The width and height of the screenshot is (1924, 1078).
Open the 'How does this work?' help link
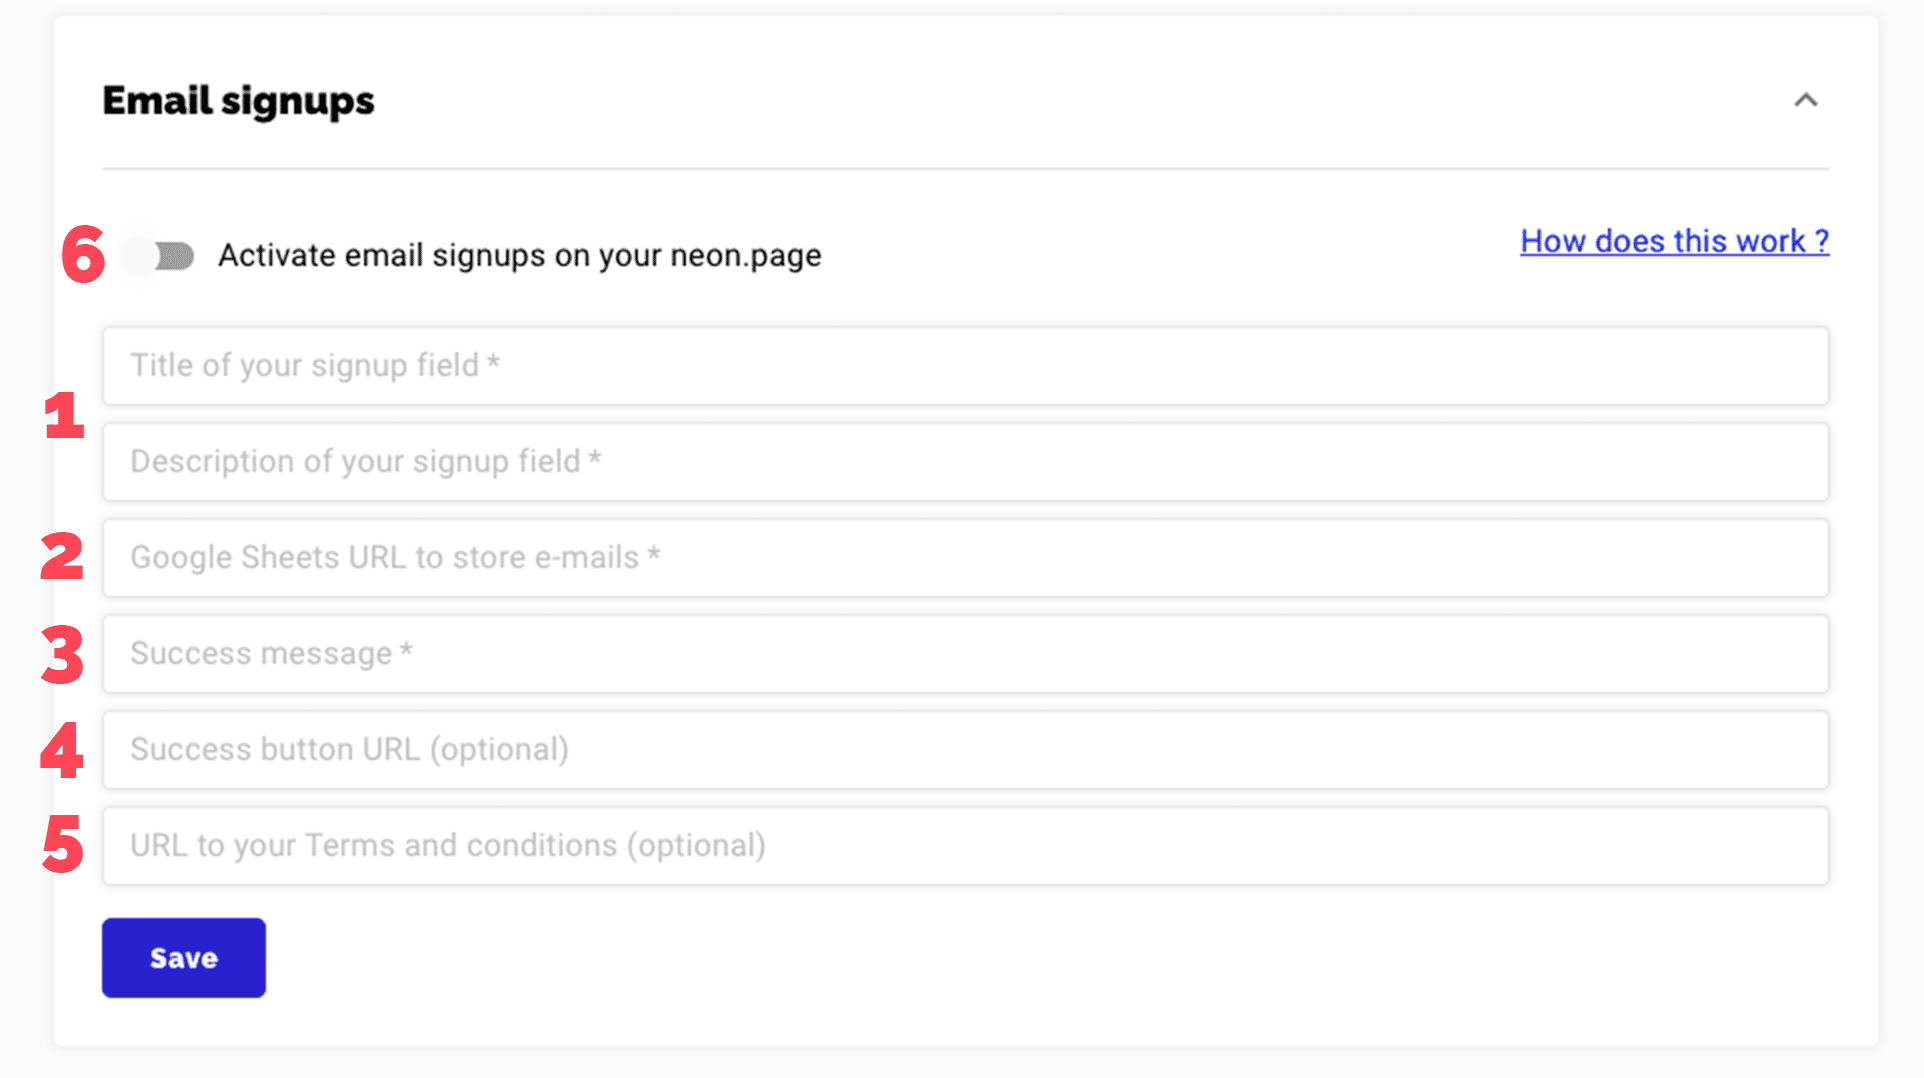1673,241
